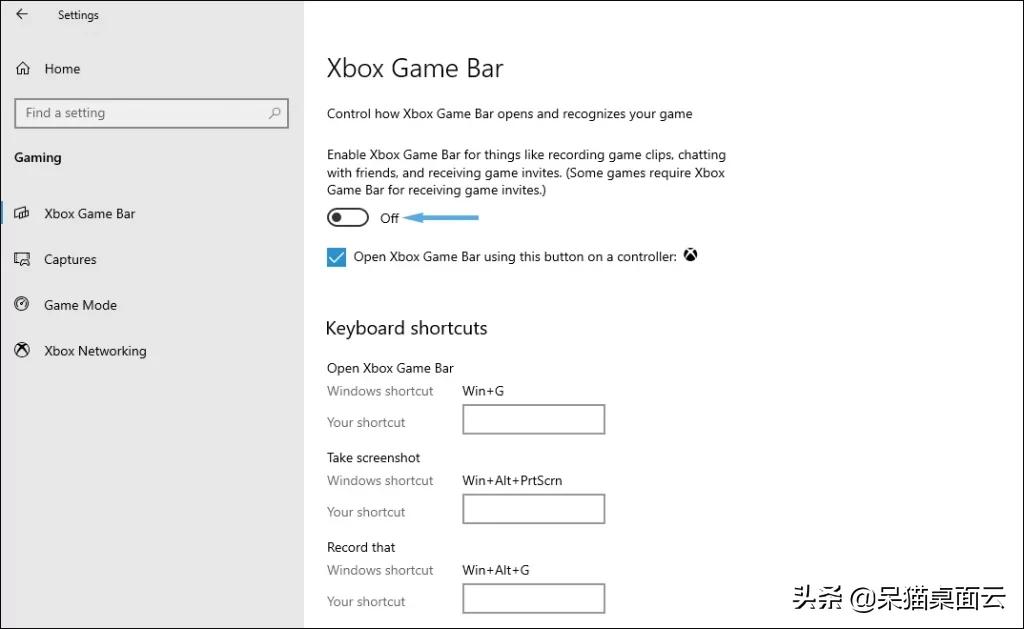Click the Take screenshot label
The height and width of the screenshot is (629, 1024).
tap(374, 457)
